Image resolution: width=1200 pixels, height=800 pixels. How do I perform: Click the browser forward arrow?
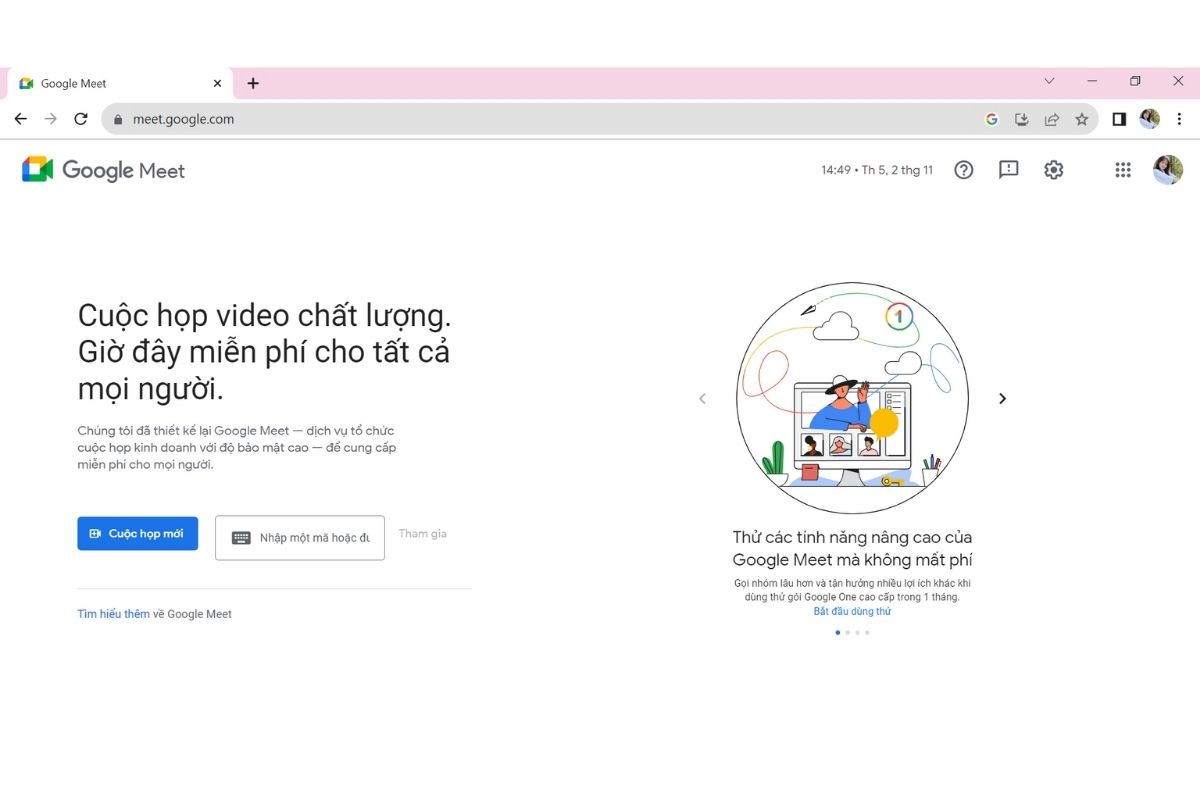(51, 119)
